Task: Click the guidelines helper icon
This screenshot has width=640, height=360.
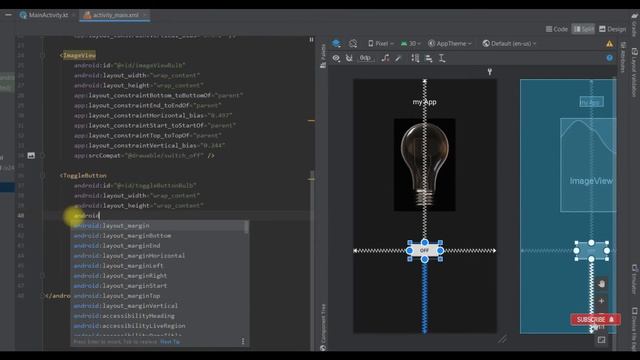Action: click(x=442, y=58)
